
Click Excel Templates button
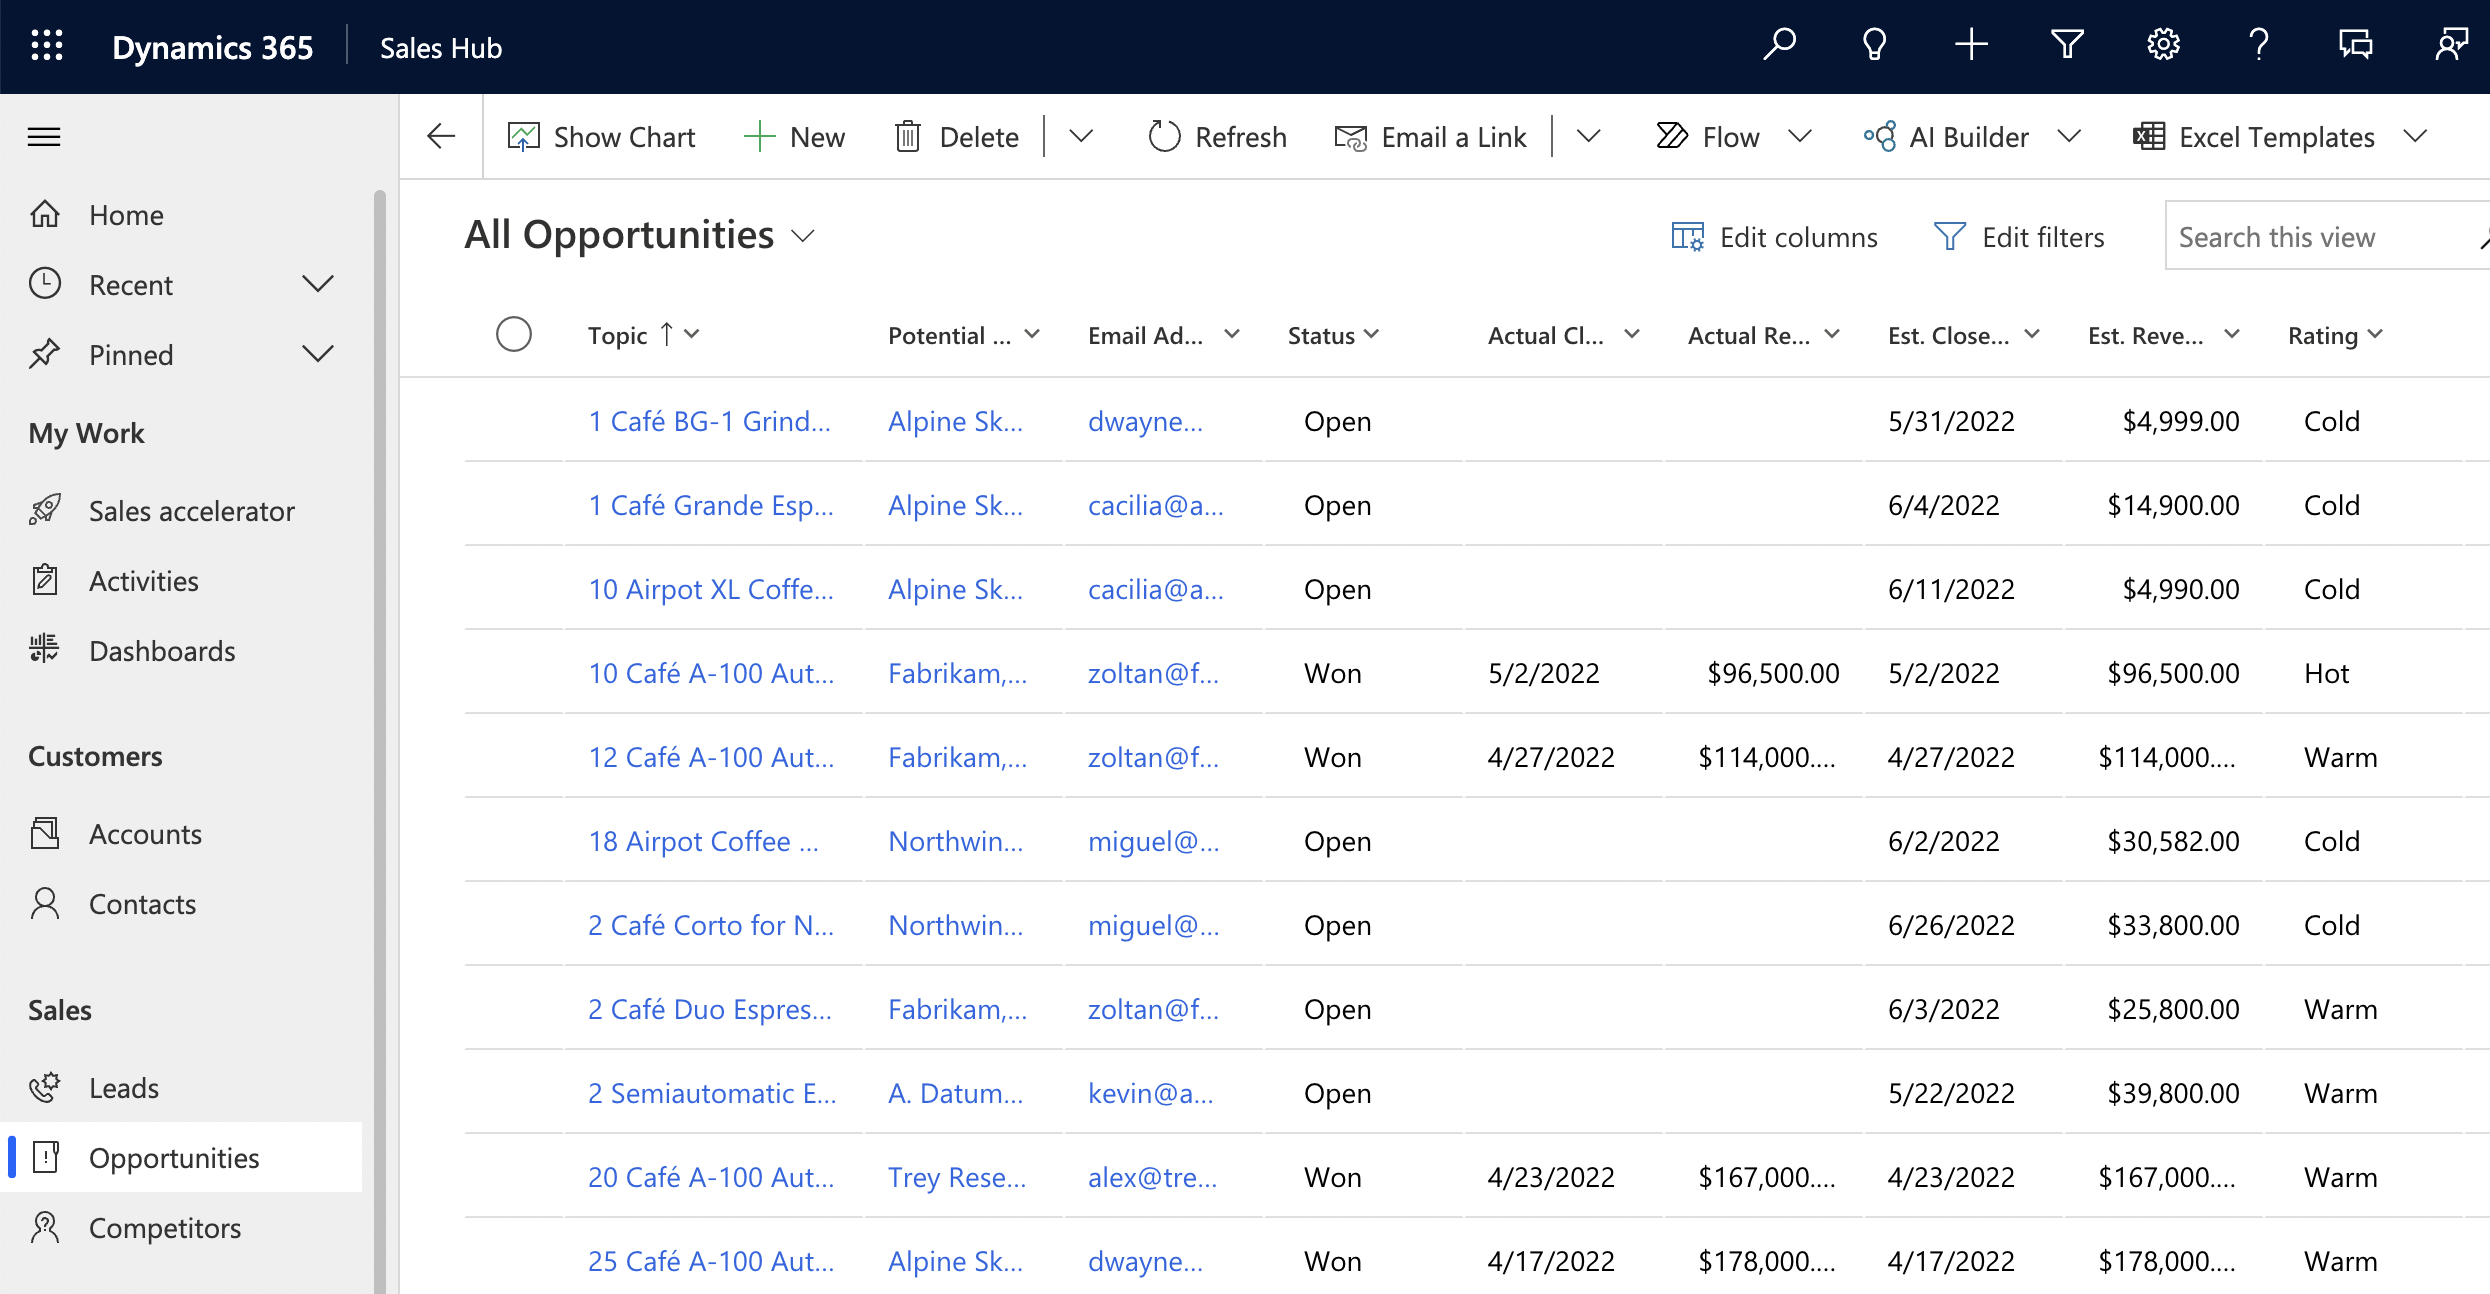point(2253,137)
